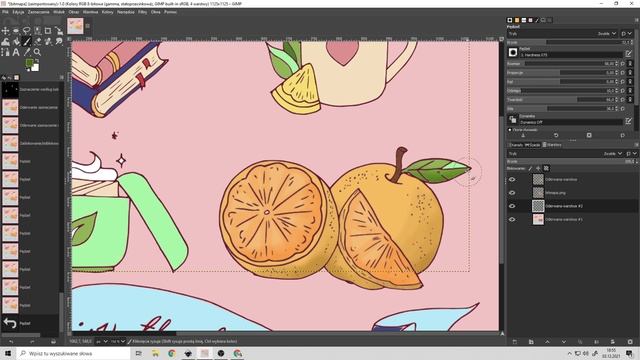The height and width of the screenshot is (360, 640).
Task: Select the Bucket Fill tool
Action: tap(16, 42)
